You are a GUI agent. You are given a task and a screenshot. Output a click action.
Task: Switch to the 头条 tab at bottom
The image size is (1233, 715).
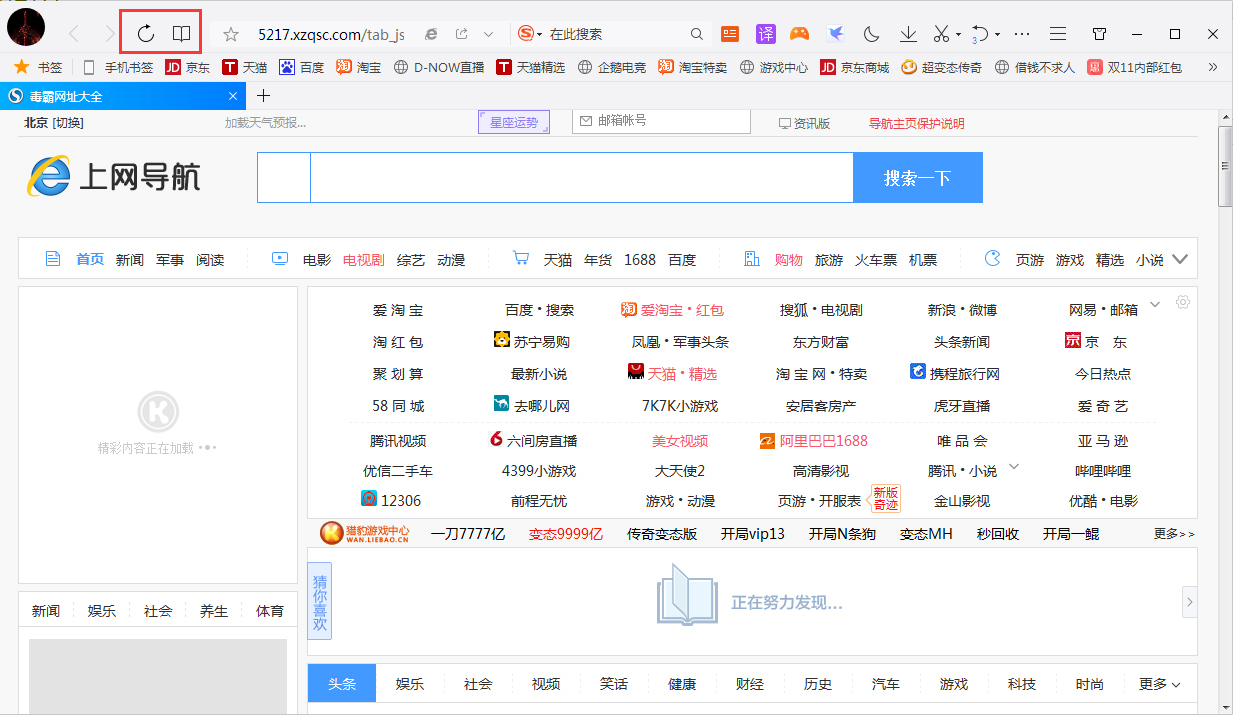click(341, 684)
